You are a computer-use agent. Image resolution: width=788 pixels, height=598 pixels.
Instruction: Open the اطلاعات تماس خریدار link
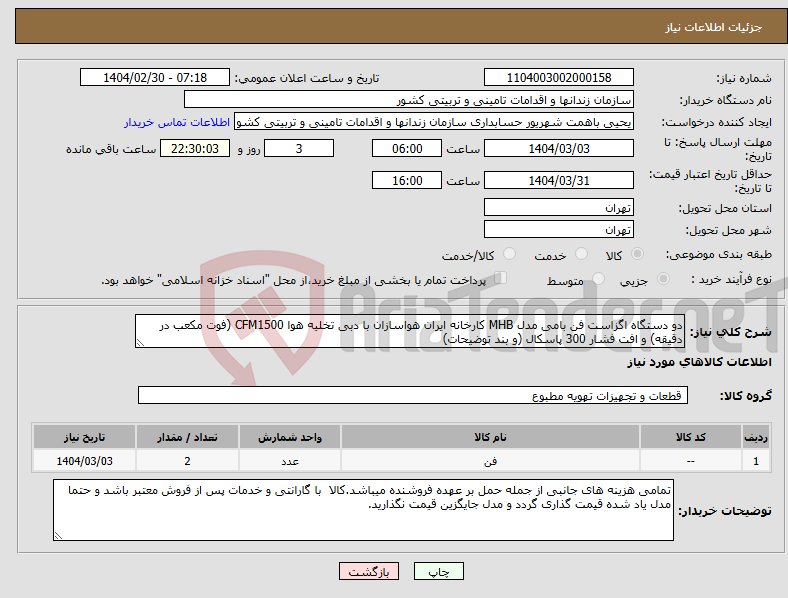(177, 122)
